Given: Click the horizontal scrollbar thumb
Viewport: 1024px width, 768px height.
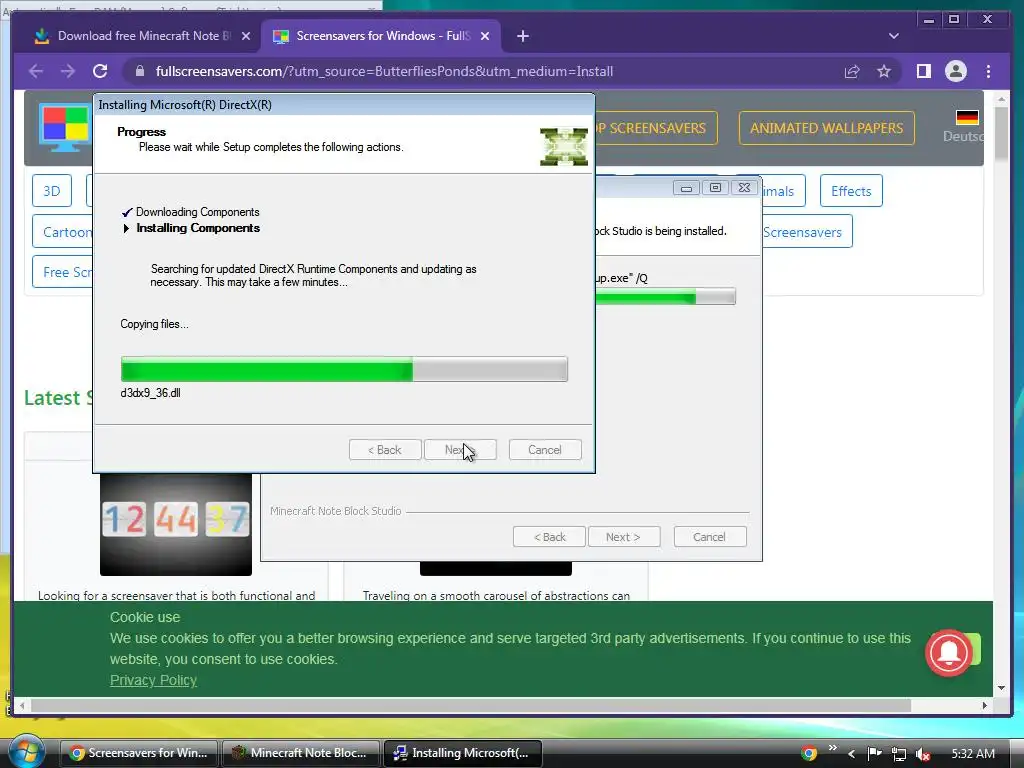Looking at the screenshot, I should coord(471,705).
